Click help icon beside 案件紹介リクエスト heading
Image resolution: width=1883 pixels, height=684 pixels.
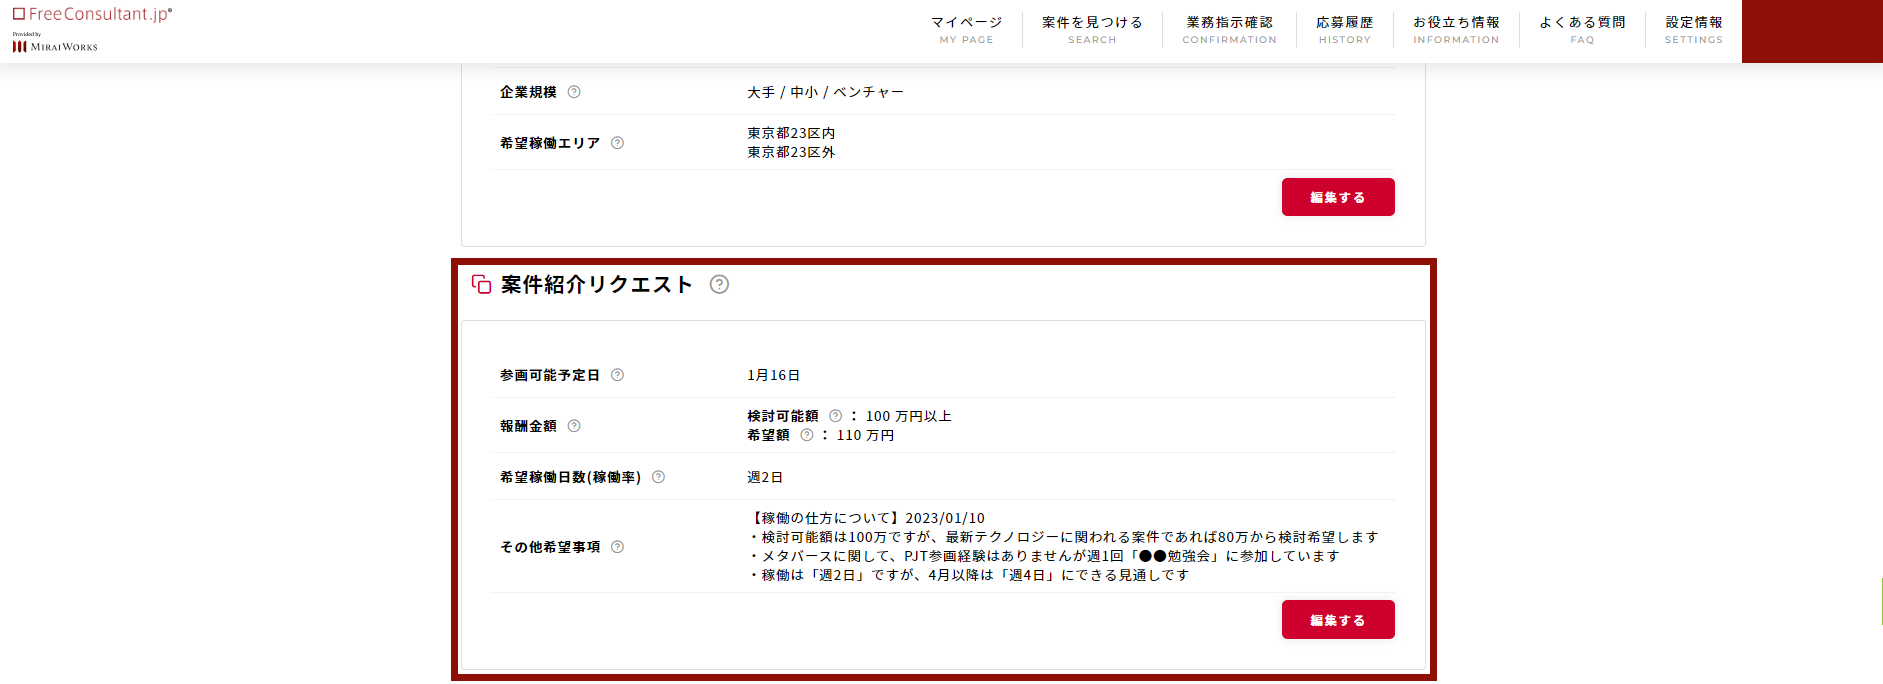click(719, 284)
